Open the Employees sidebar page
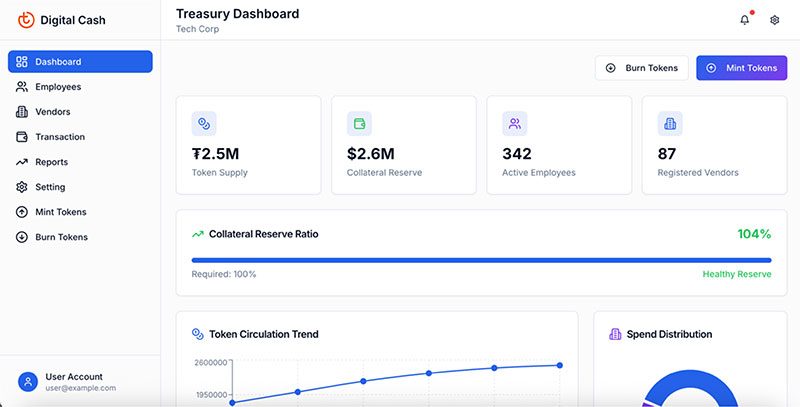This screenshot has height=407, width=800. pos(58,87)
